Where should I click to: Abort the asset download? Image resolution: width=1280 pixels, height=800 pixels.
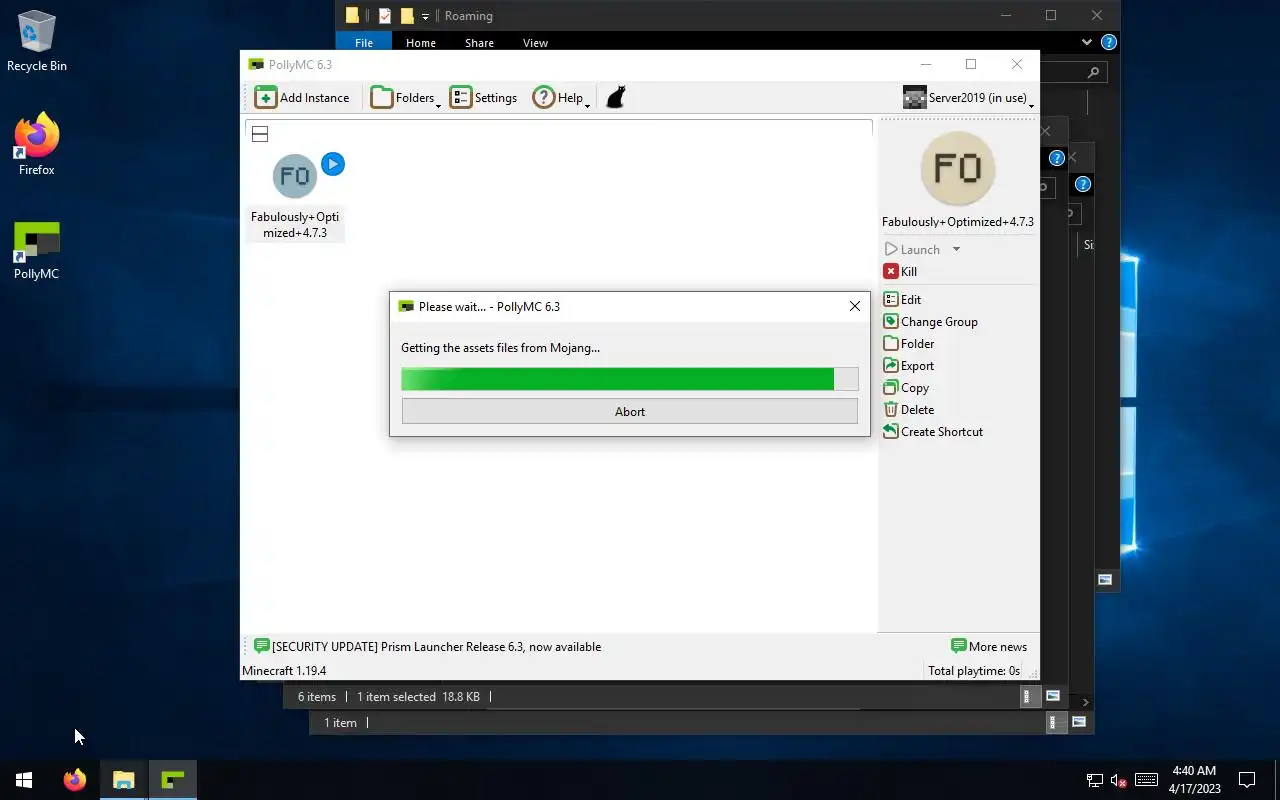pos(630,411)
